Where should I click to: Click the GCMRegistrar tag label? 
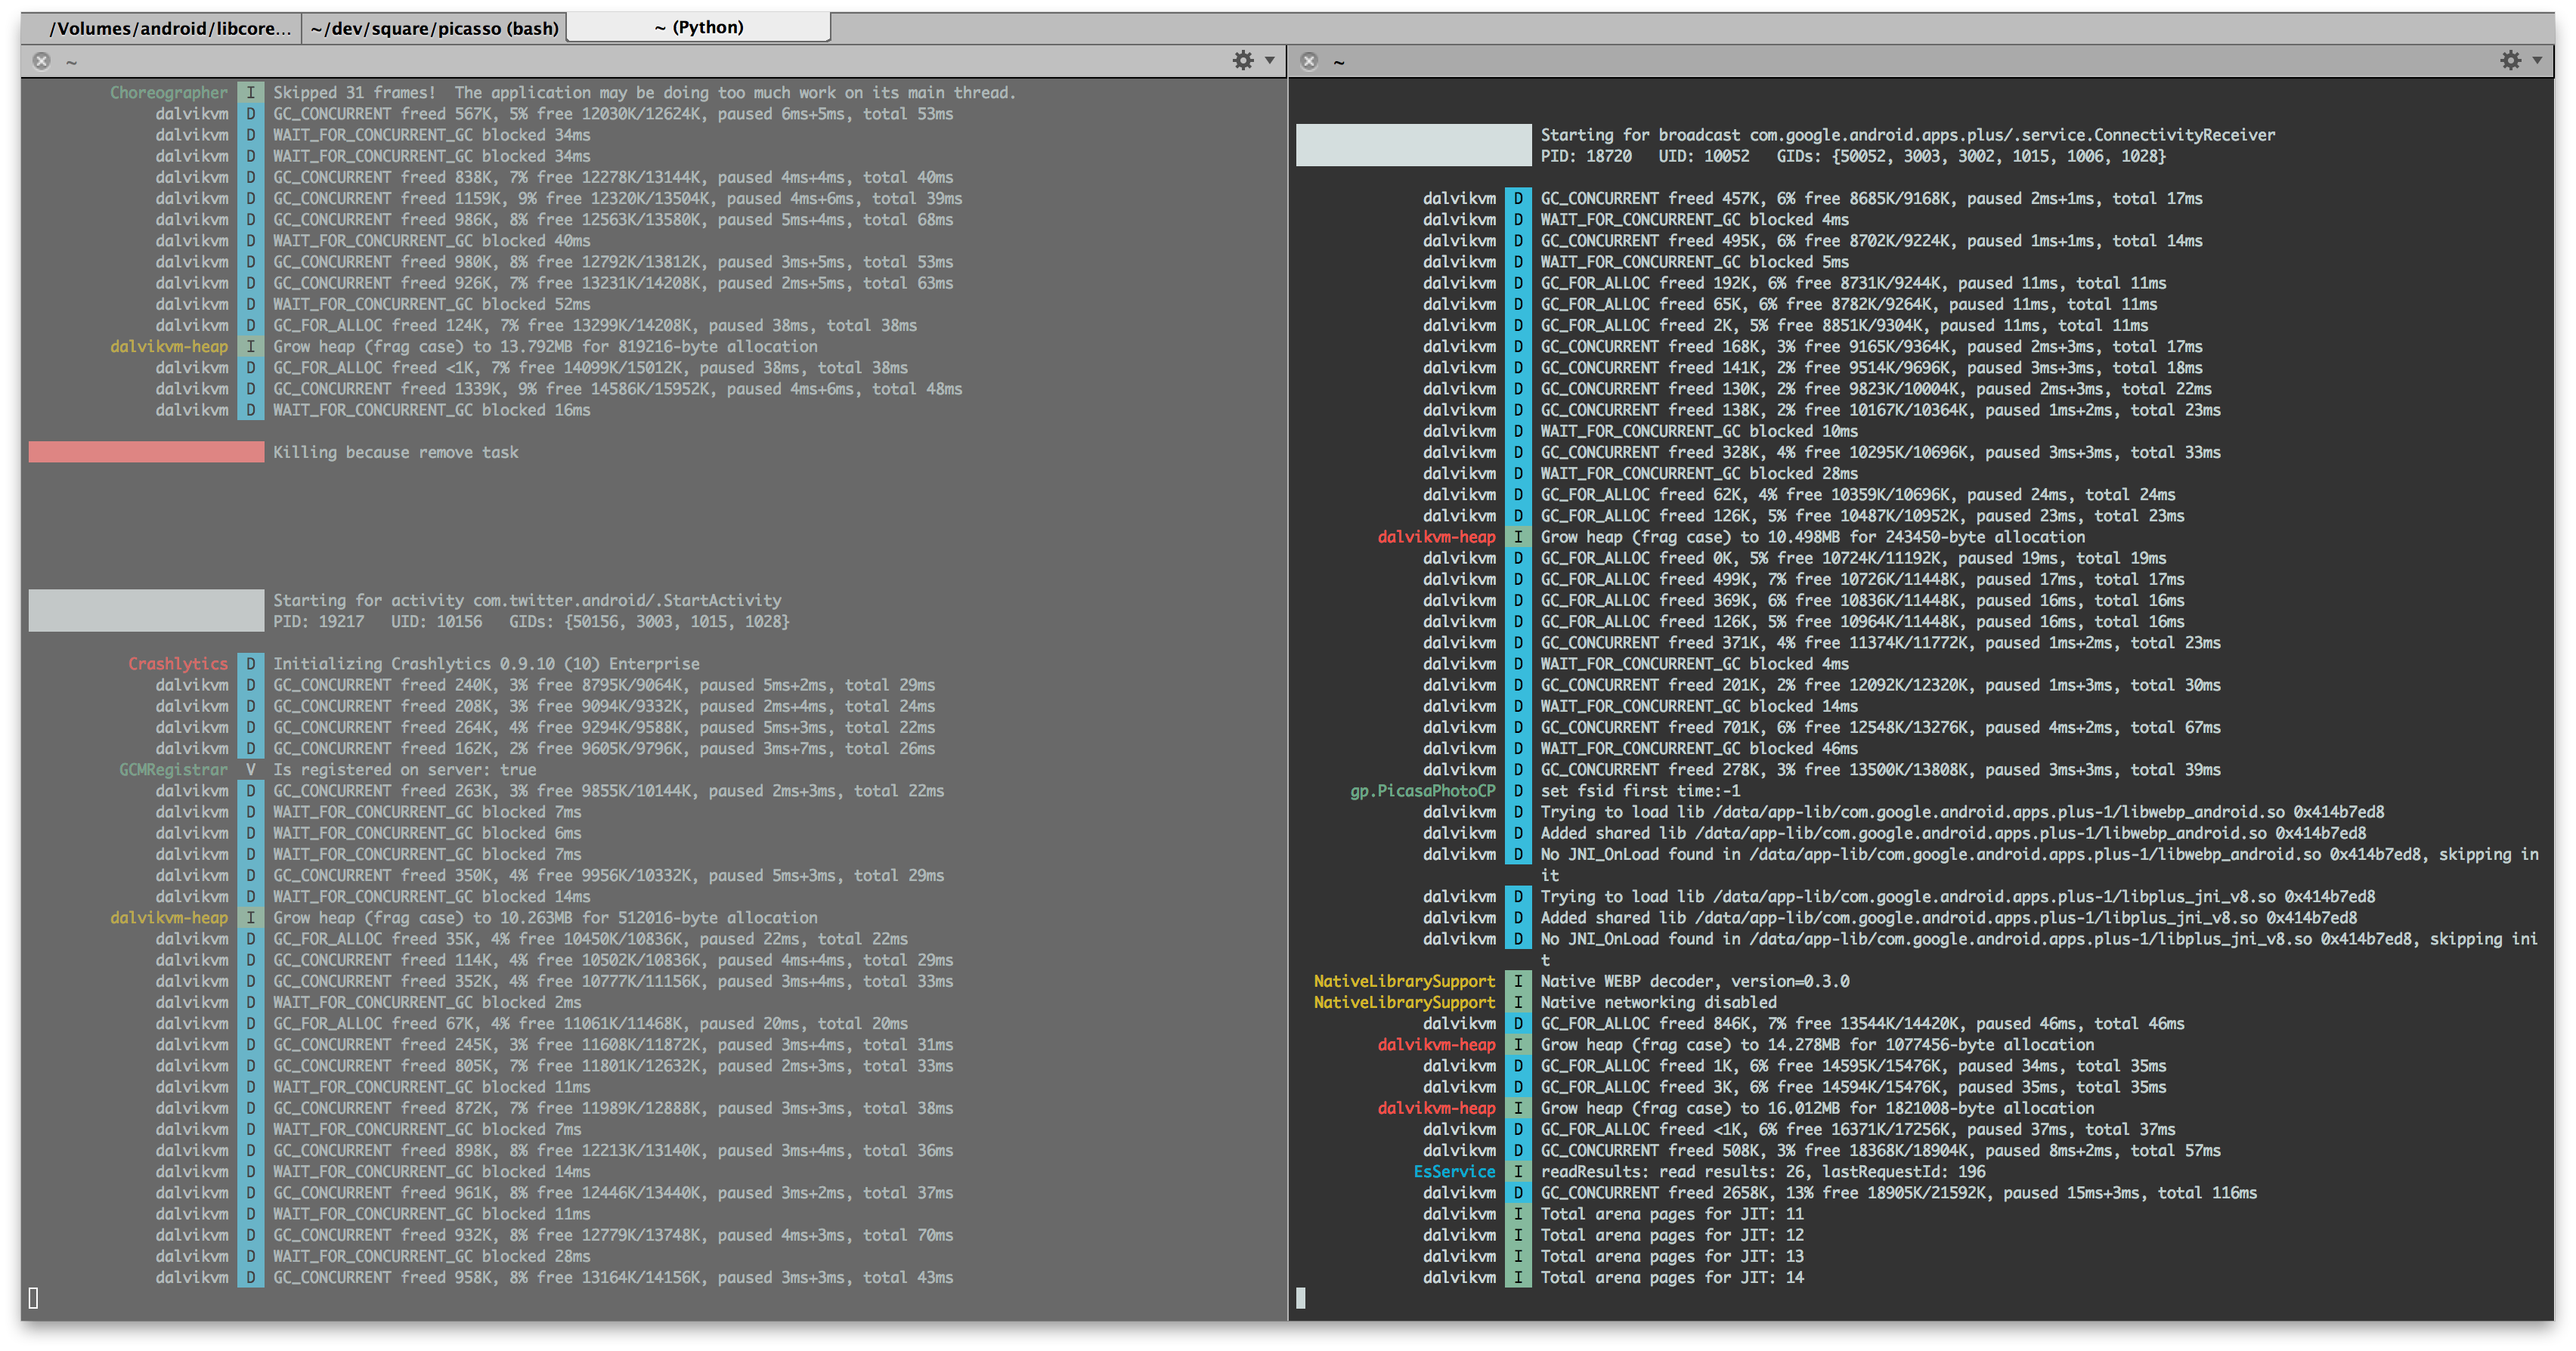click(x=173, y=770)
